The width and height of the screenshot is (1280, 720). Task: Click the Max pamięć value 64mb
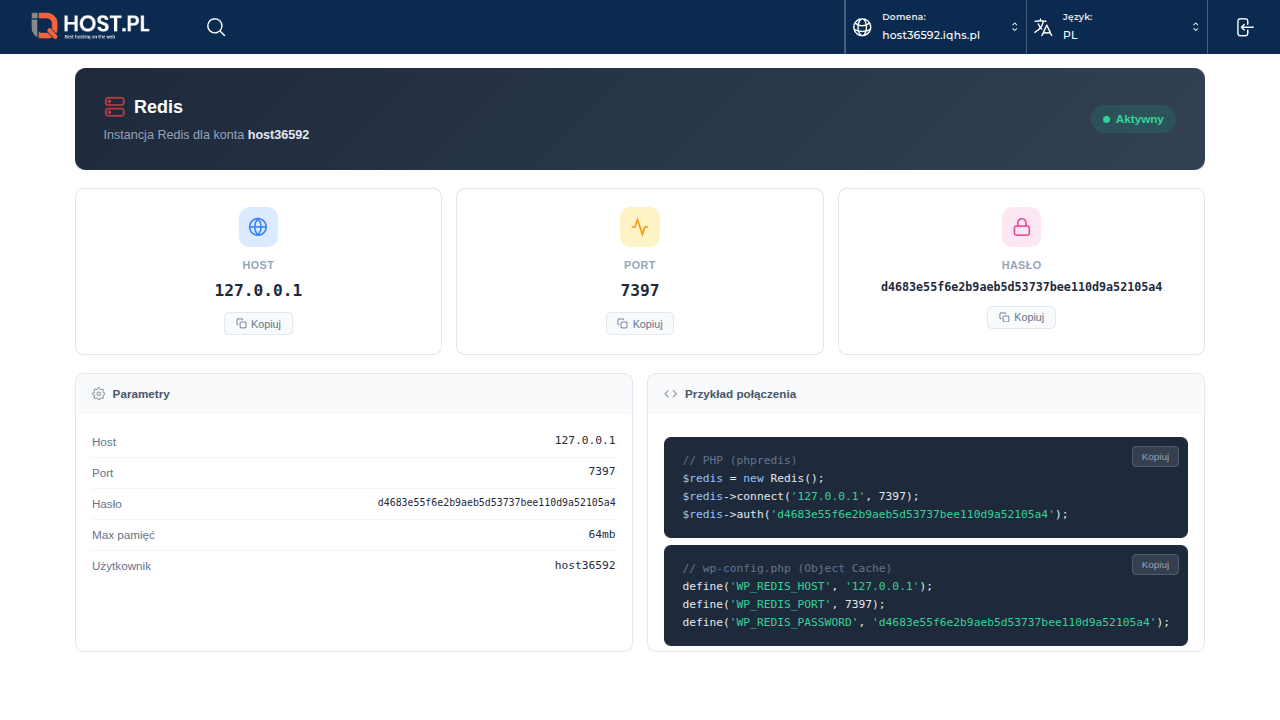[x=602, y=534]
